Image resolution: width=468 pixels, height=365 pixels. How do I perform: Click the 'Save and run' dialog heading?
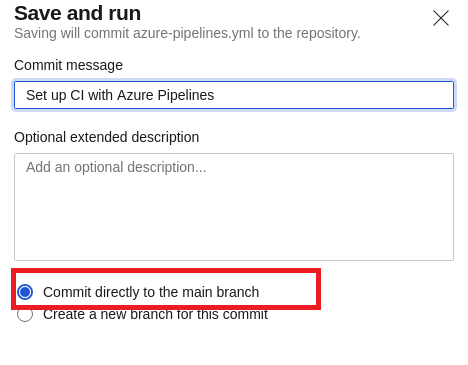[x=77, y=13]
